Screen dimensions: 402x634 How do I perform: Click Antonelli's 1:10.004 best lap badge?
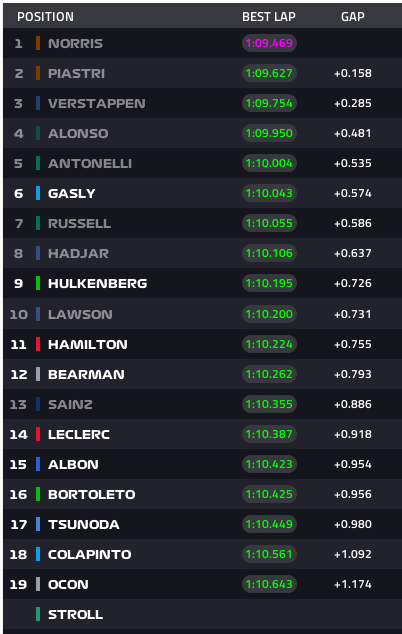[x=269, y=163]
